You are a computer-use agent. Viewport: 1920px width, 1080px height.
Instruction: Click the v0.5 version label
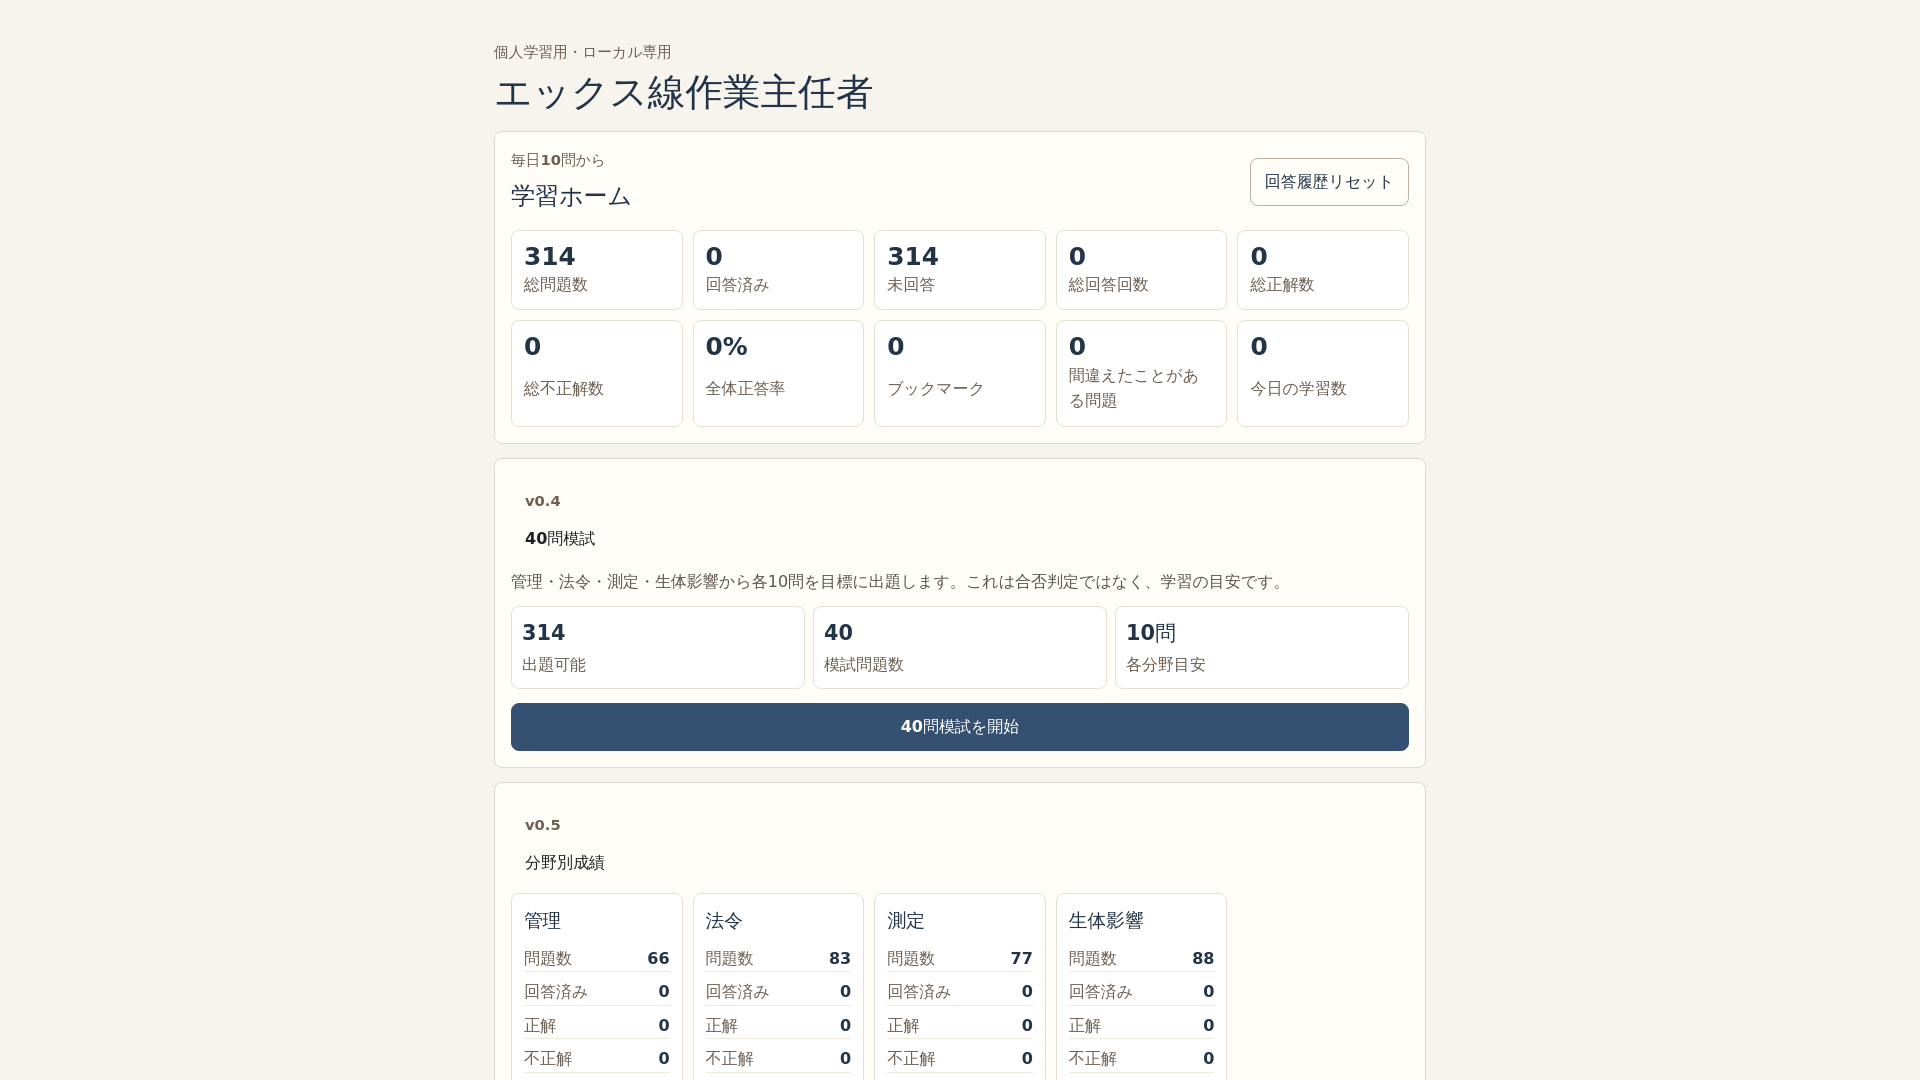pyautogui.click(x=543, y=825)
